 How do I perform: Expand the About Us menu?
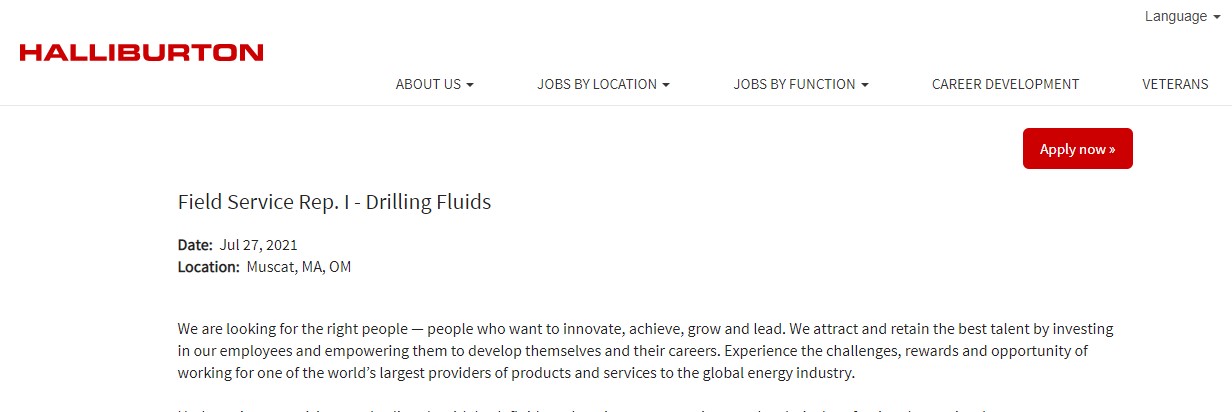pos(428,84)
